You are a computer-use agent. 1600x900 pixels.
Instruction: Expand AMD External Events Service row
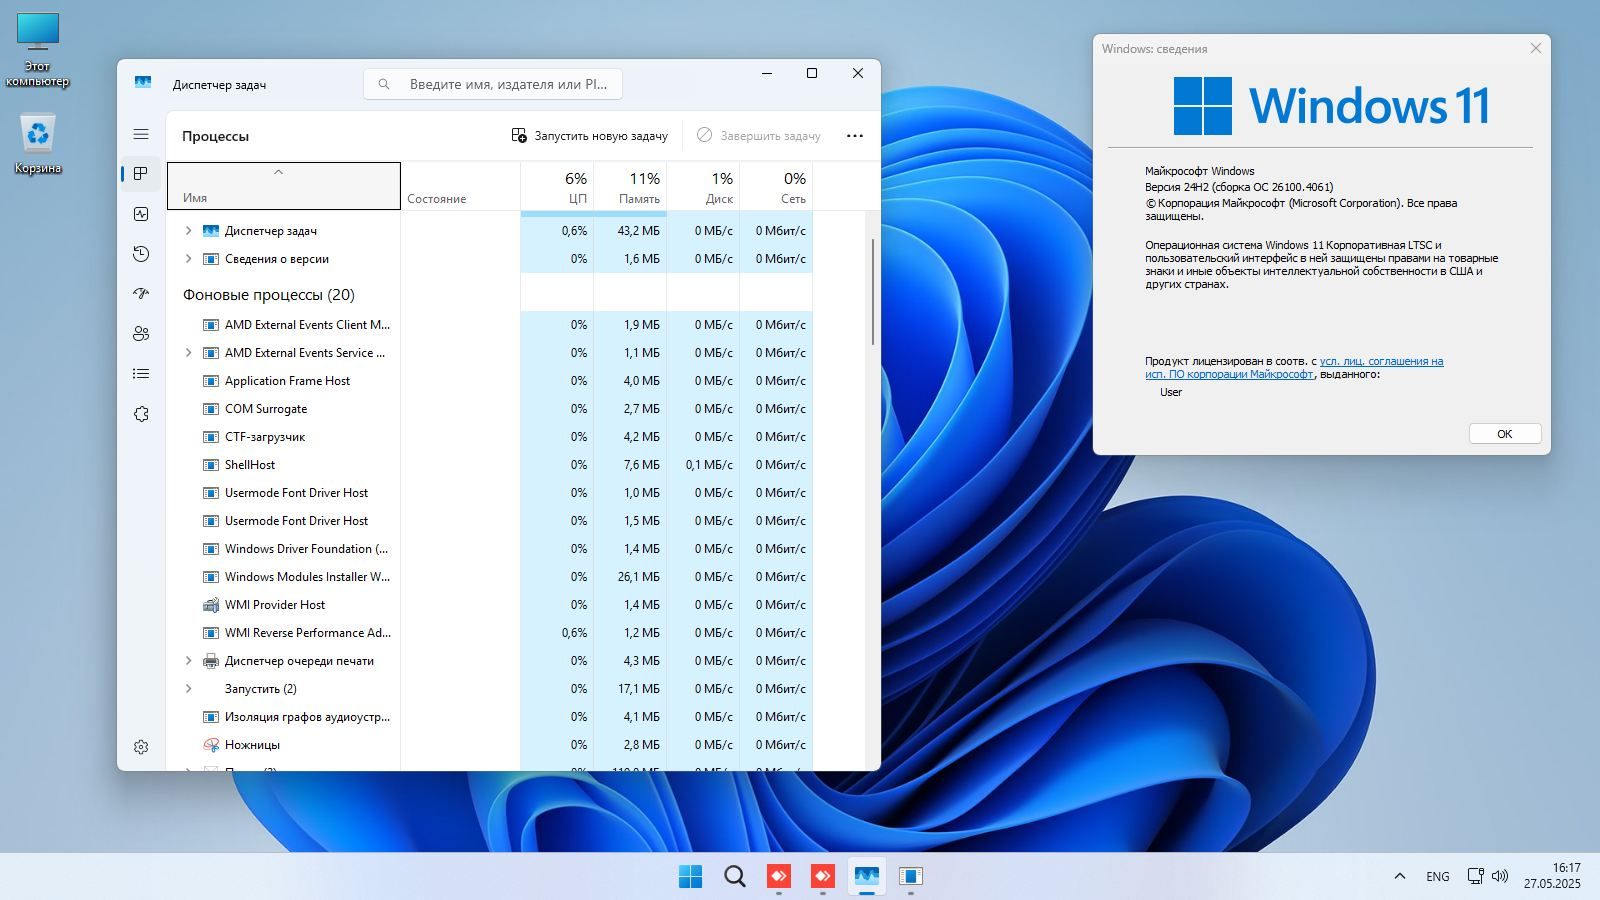click(x=188, y=353)
